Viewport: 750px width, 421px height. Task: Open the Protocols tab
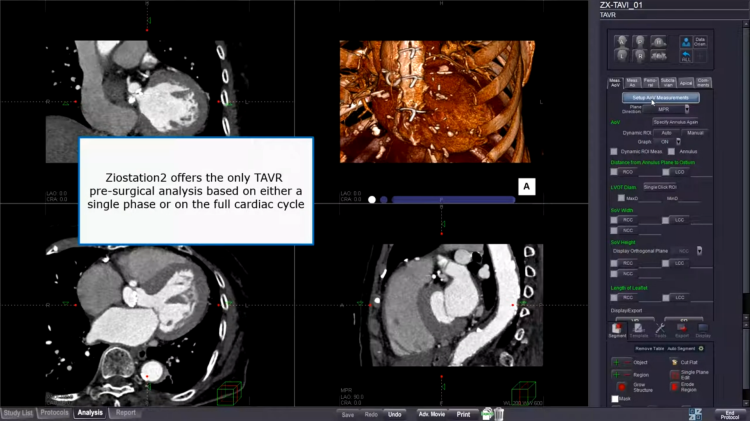point(54,413)
